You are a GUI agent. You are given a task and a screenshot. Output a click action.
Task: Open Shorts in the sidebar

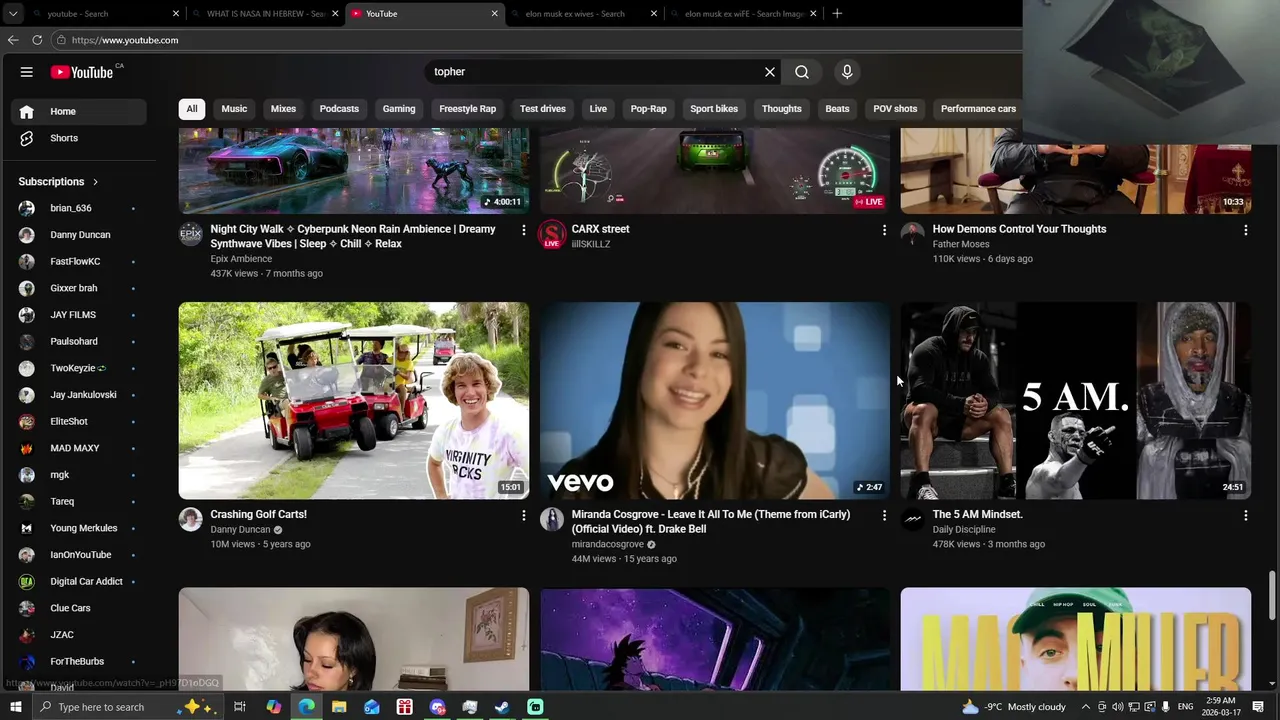[x=79, y=138]
